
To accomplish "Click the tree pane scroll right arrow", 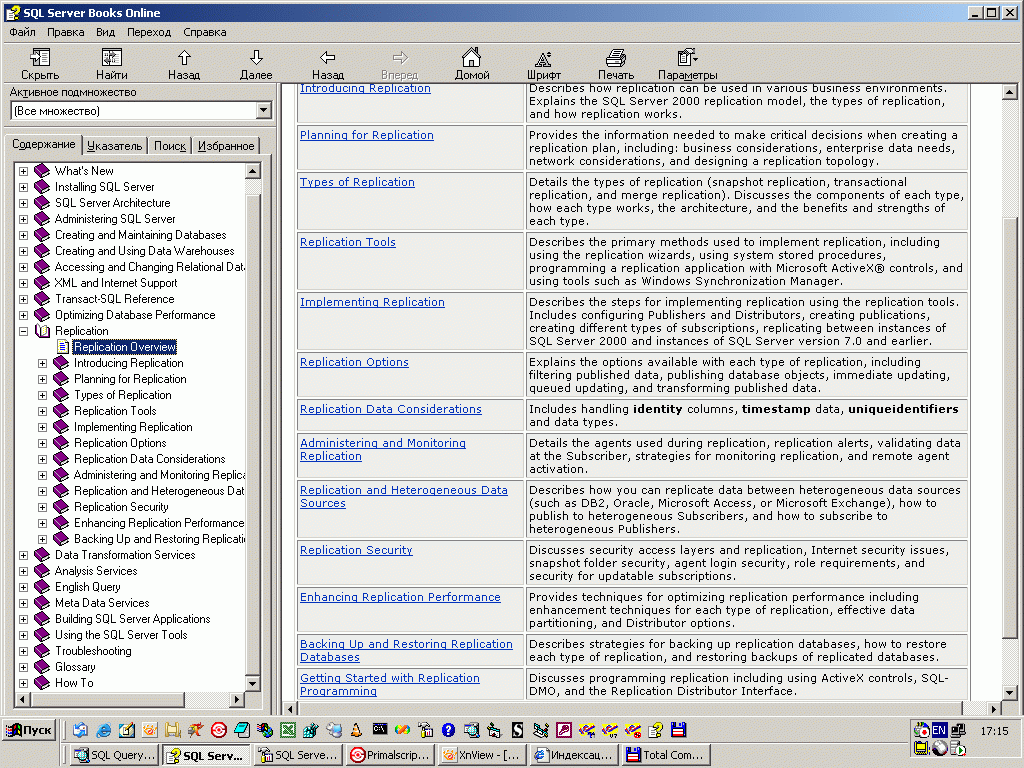I will [x=236, y=699].
